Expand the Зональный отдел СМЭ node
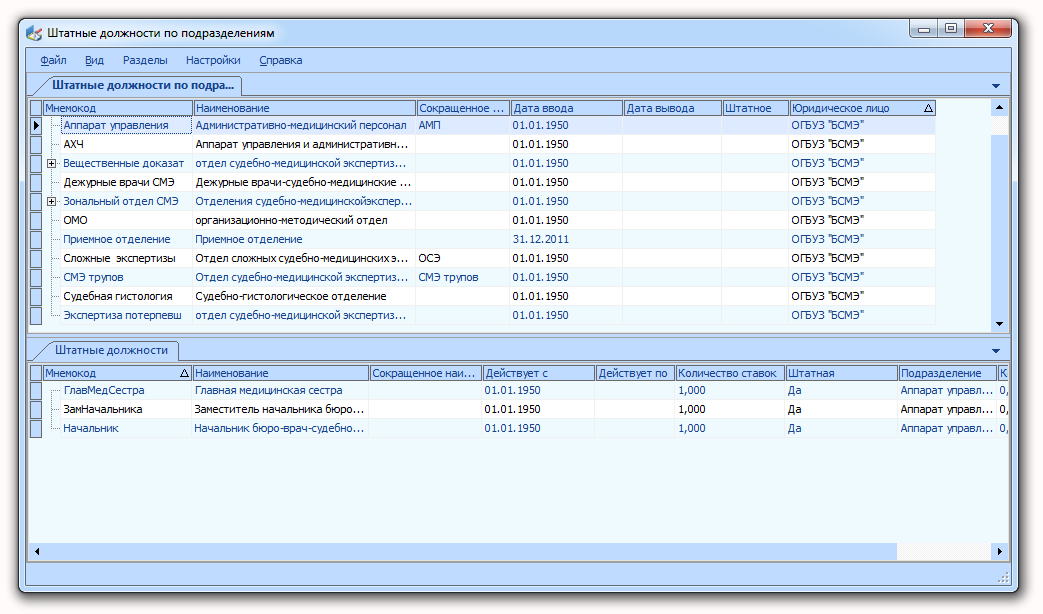The height and width of the screenshot is (614, 1043). tap(51, 201)
